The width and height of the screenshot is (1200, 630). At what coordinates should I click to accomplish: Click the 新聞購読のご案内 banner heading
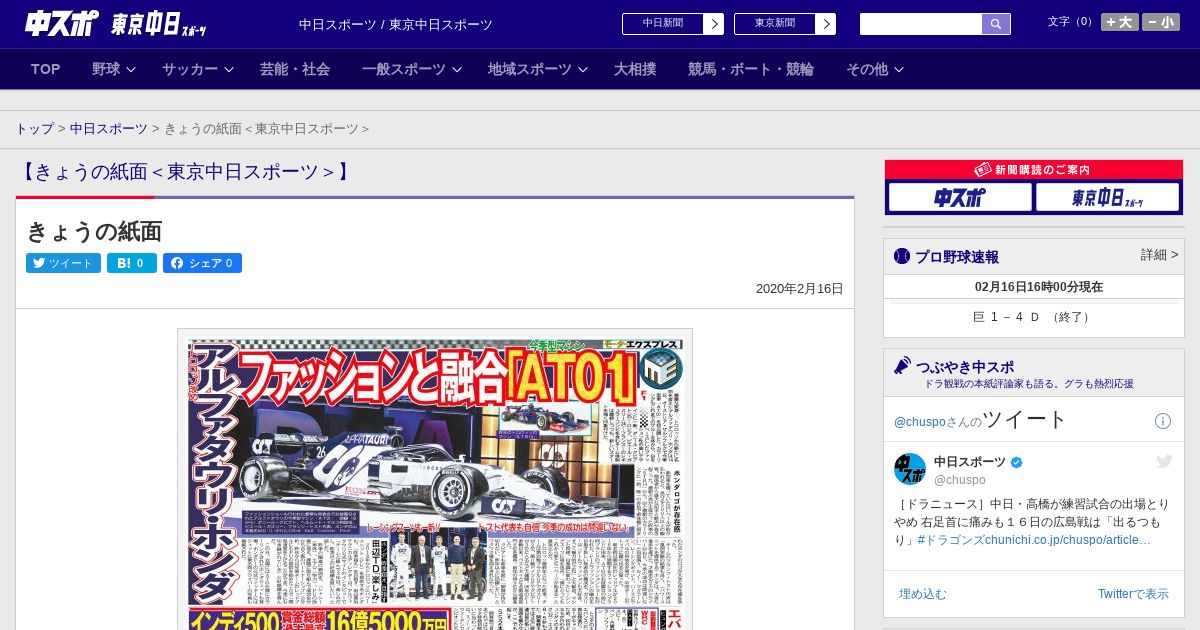[1033, 170]
